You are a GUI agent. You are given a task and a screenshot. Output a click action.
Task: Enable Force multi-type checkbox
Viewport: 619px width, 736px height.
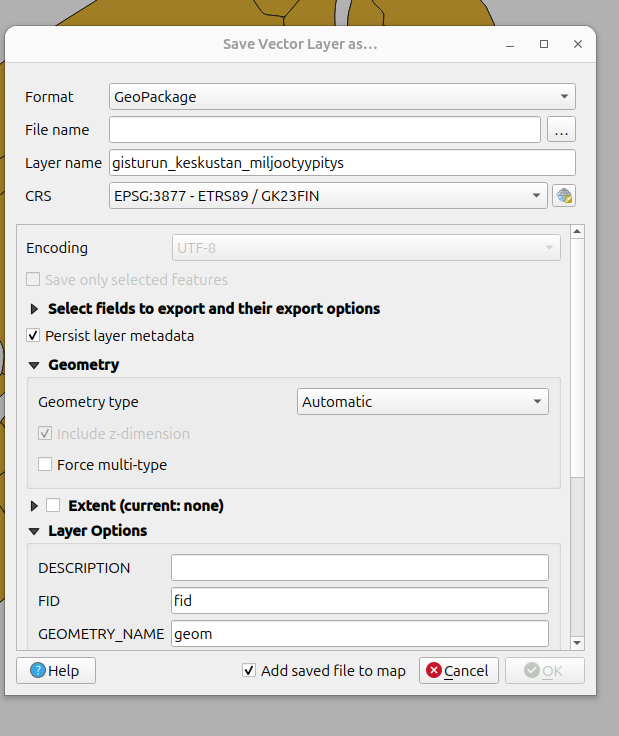[x=45, y=464]
